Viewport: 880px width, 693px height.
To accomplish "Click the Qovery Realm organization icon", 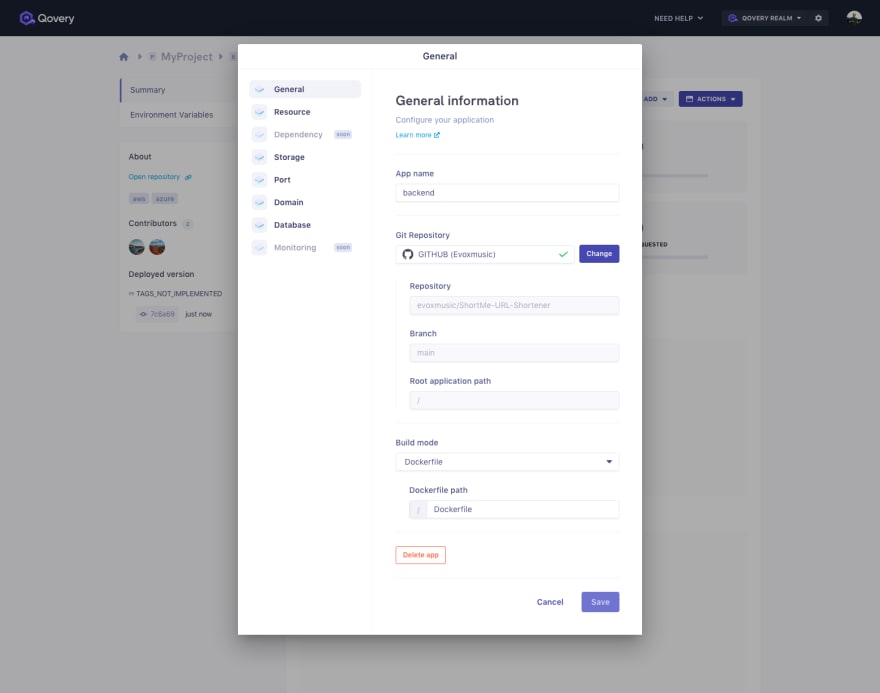I will [732, 18].
